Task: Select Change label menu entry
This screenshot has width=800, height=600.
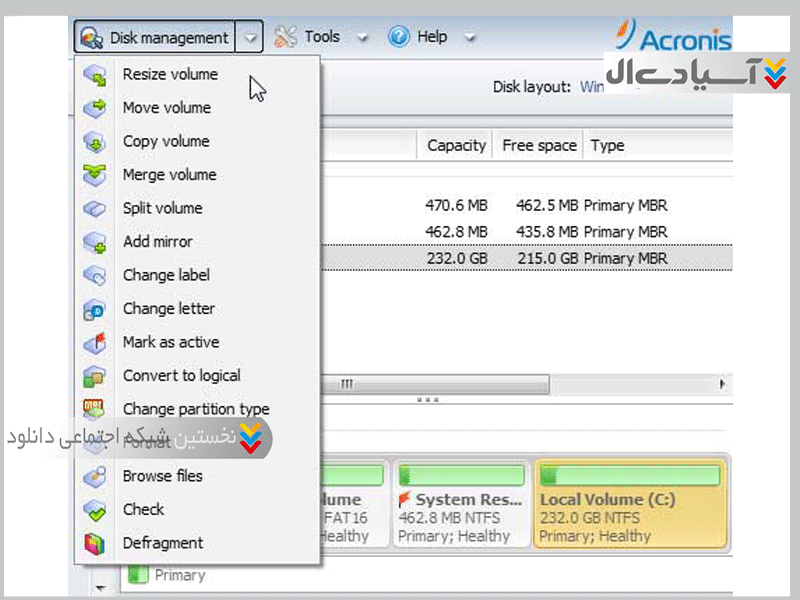Action: coord(166,275)
